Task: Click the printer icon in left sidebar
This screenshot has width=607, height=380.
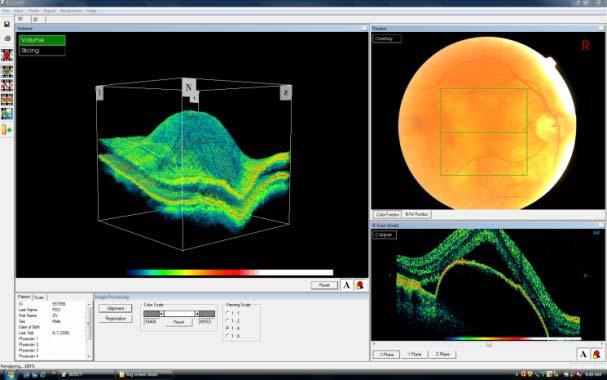Action: click(7, 38)
